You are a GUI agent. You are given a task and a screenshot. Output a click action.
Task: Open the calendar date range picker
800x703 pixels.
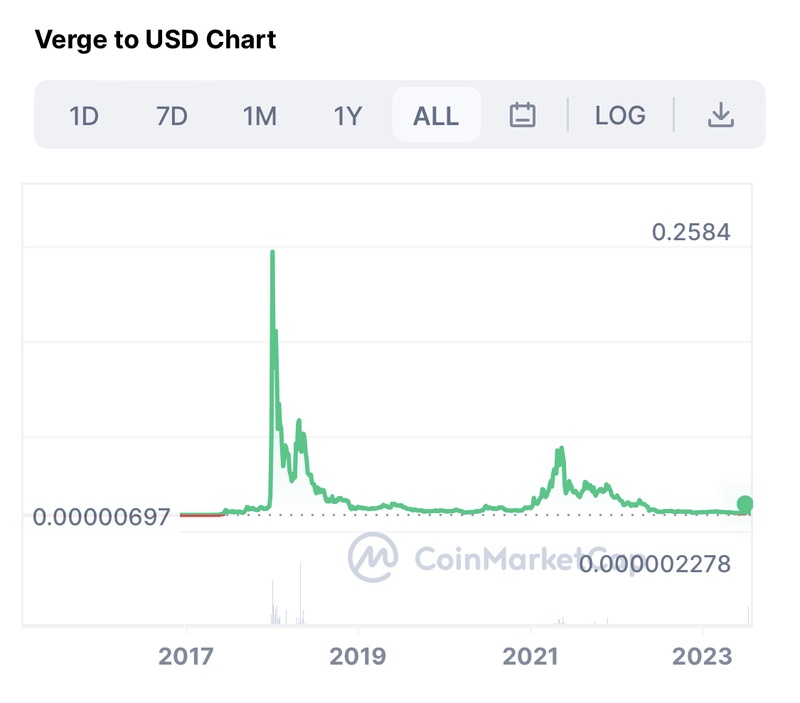523,115
